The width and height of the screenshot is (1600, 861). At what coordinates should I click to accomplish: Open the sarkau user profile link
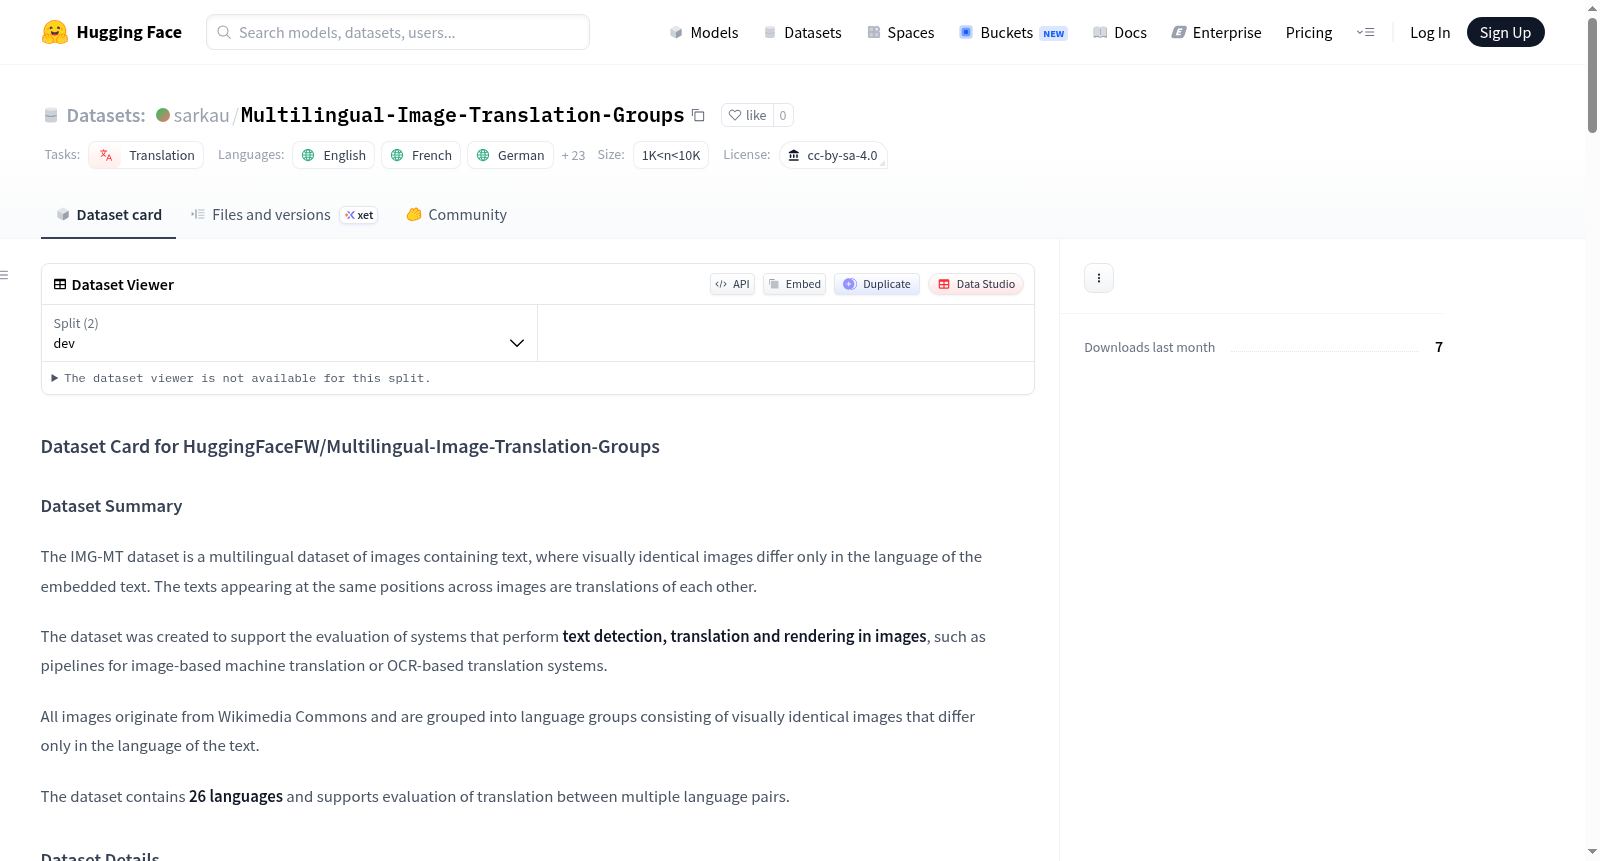pos(201,115)
